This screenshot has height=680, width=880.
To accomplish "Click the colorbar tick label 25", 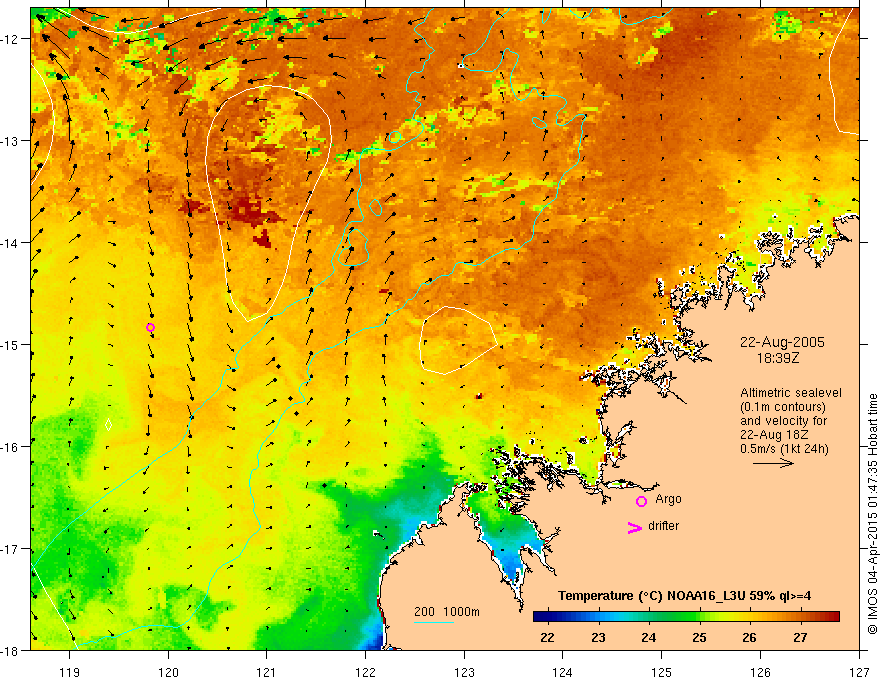I will pyautogui.click(x=699, y=637).
